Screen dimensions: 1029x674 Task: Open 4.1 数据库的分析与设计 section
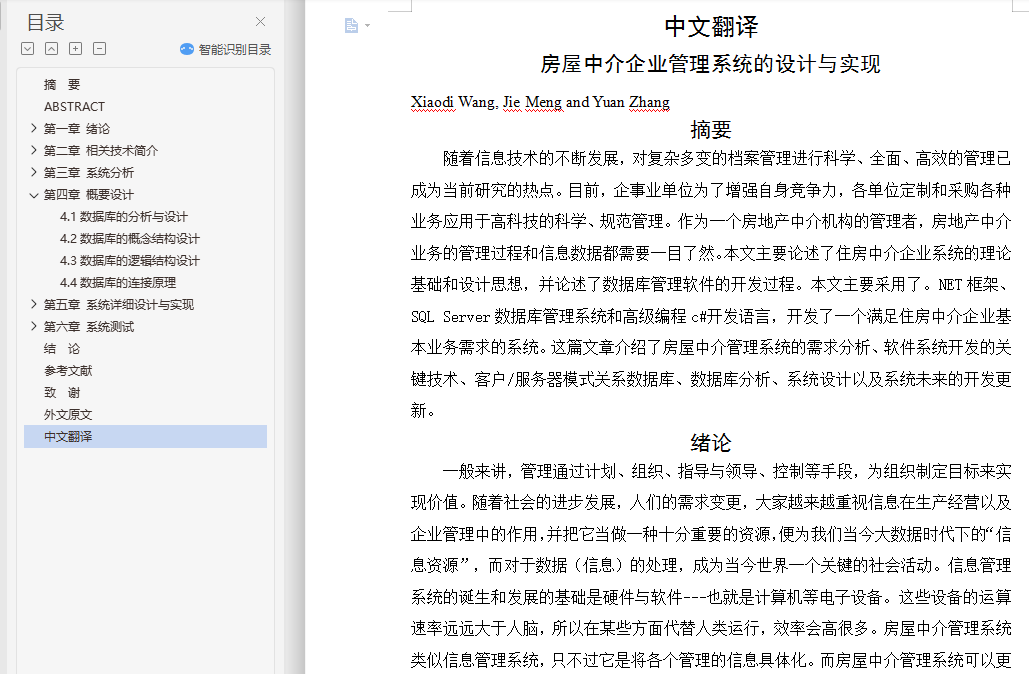click(123, 217)
